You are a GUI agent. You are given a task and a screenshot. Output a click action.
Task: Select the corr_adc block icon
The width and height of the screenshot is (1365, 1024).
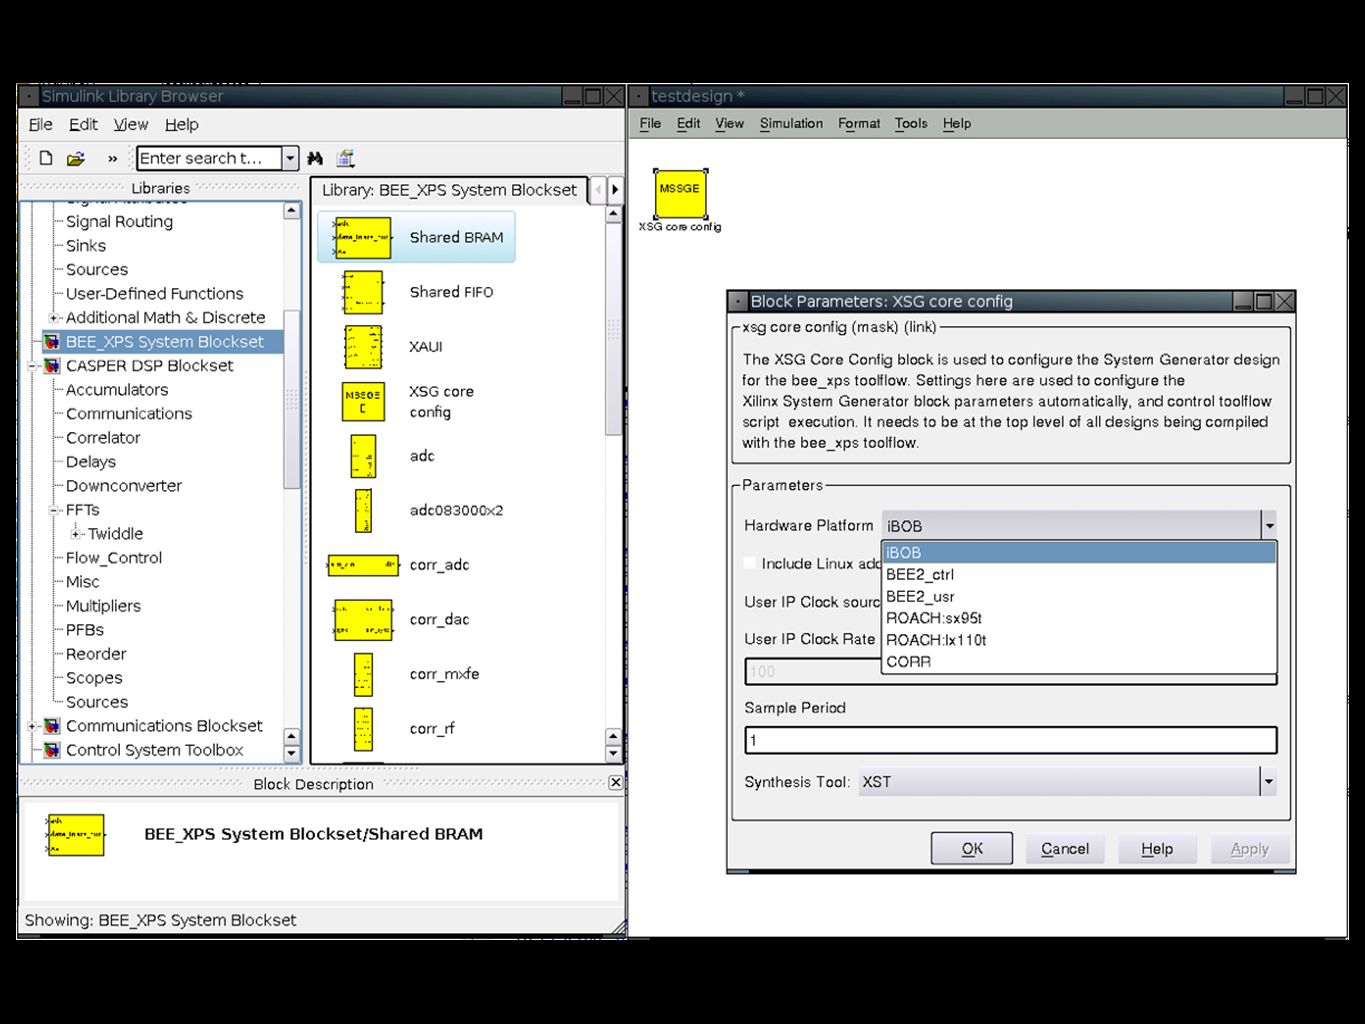click(x=363, y=565)
